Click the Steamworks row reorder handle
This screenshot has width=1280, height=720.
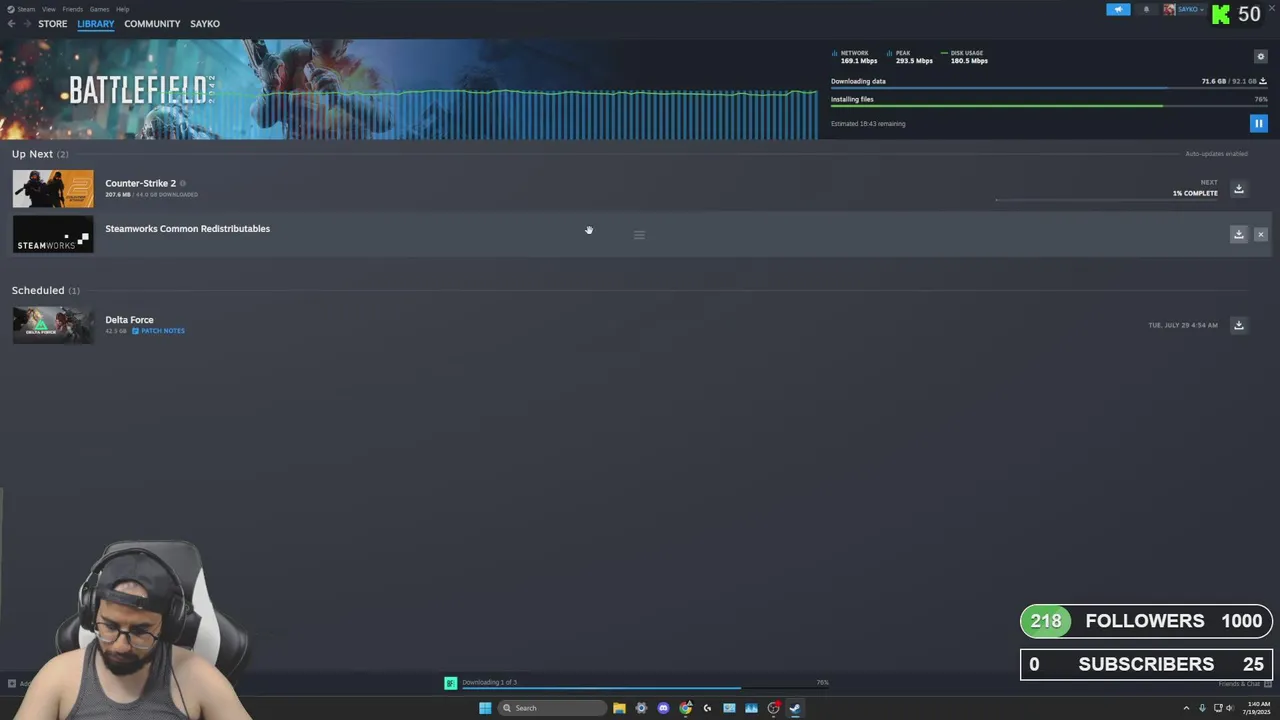(639, 235)
